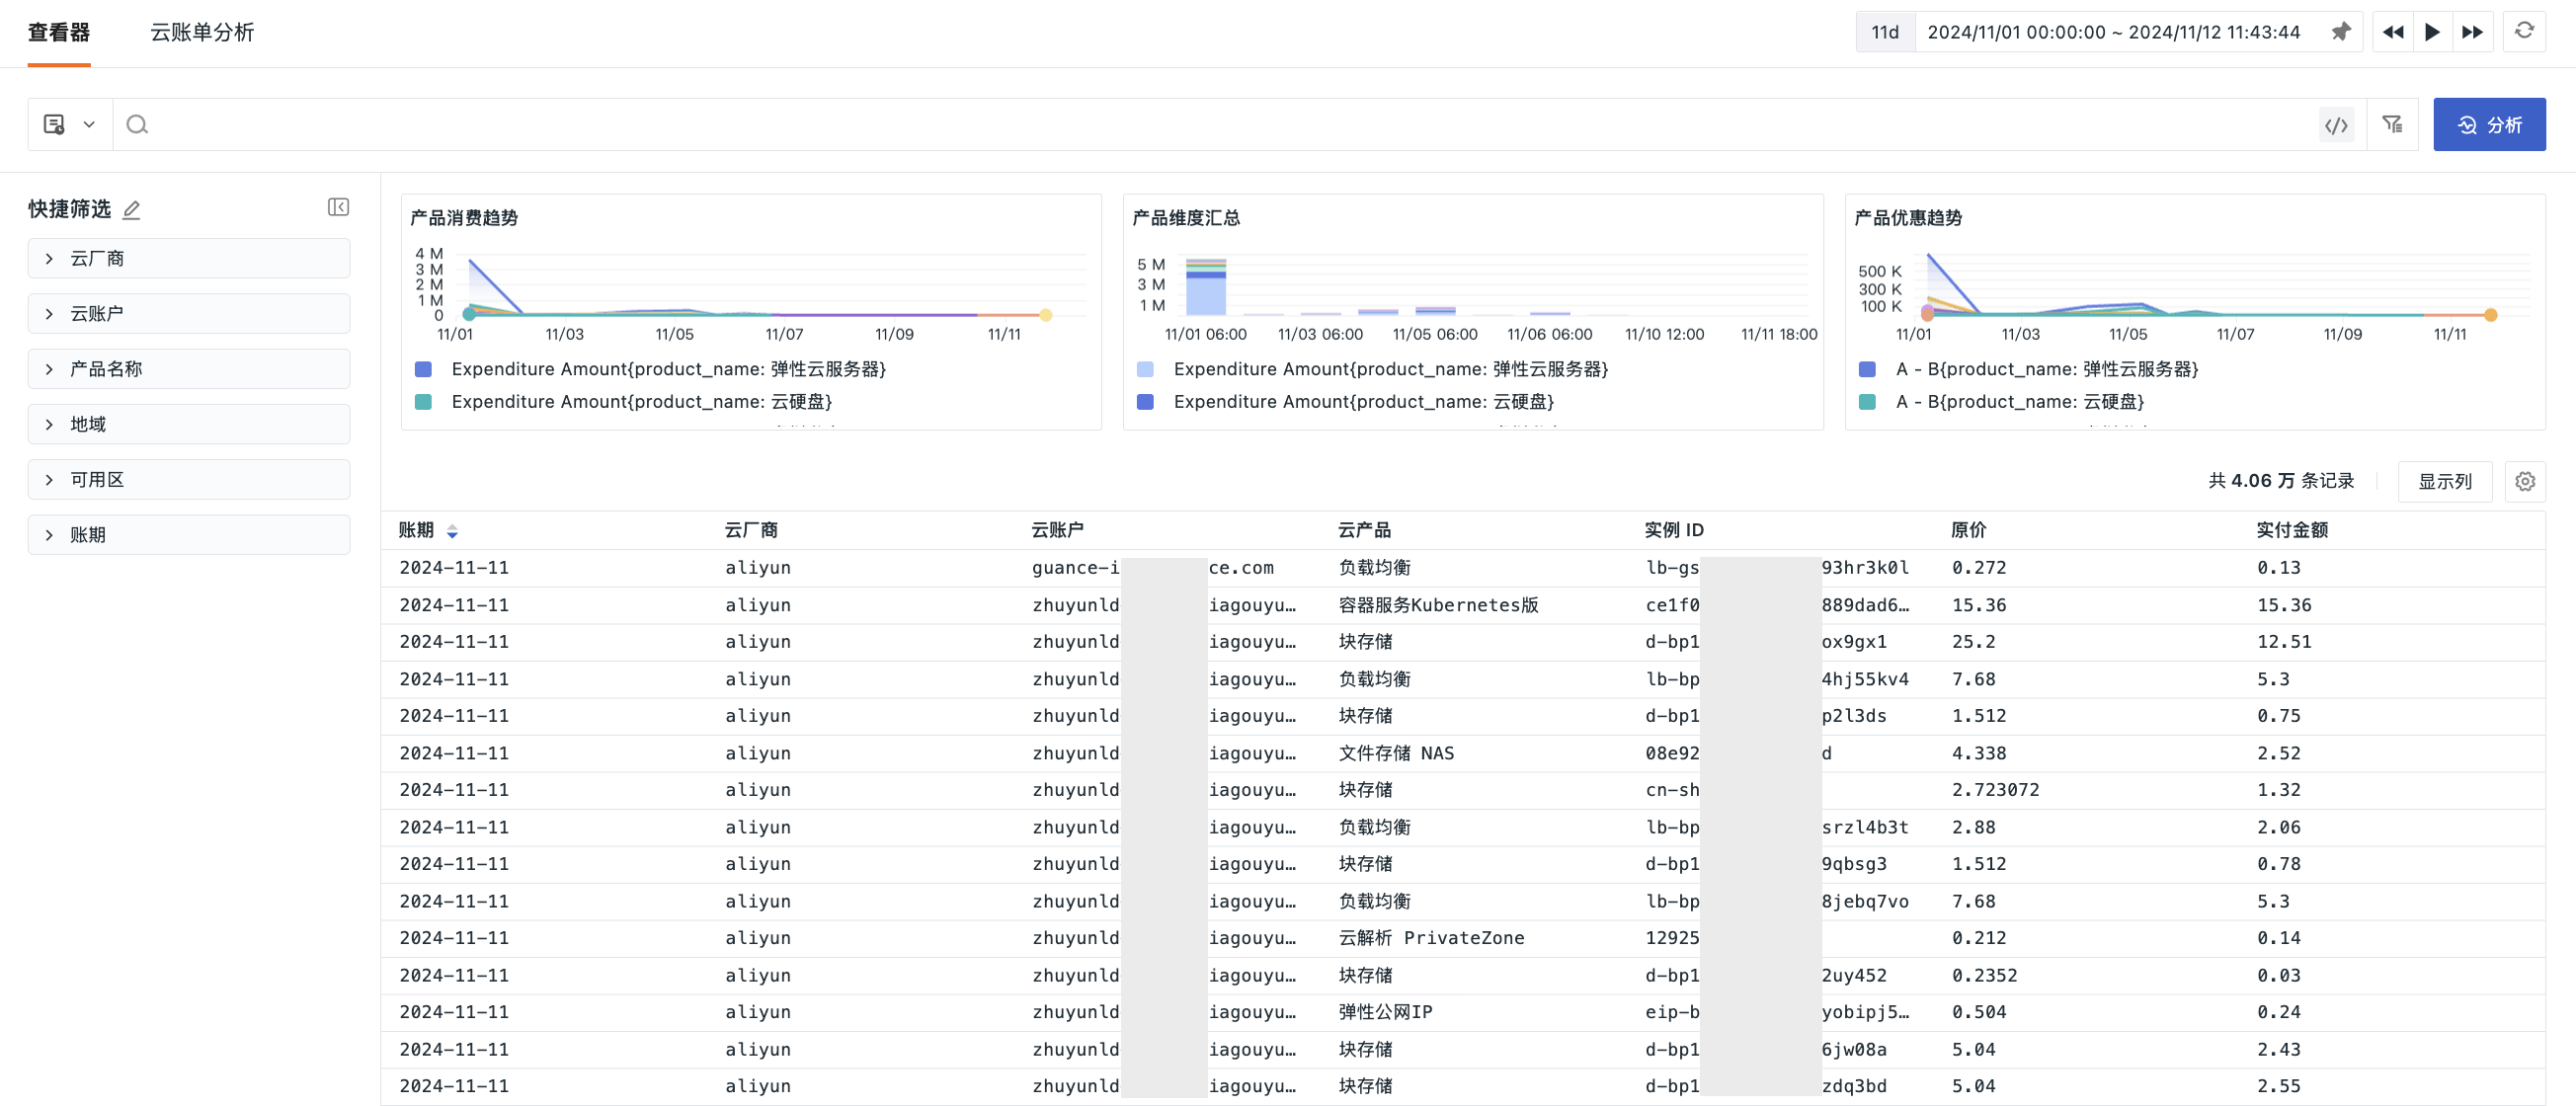Image resolution: width=2576 pixels, height=1106 pixels.
Task: Click the fast-forward time range button
Action: click(x=2472, y=32)
